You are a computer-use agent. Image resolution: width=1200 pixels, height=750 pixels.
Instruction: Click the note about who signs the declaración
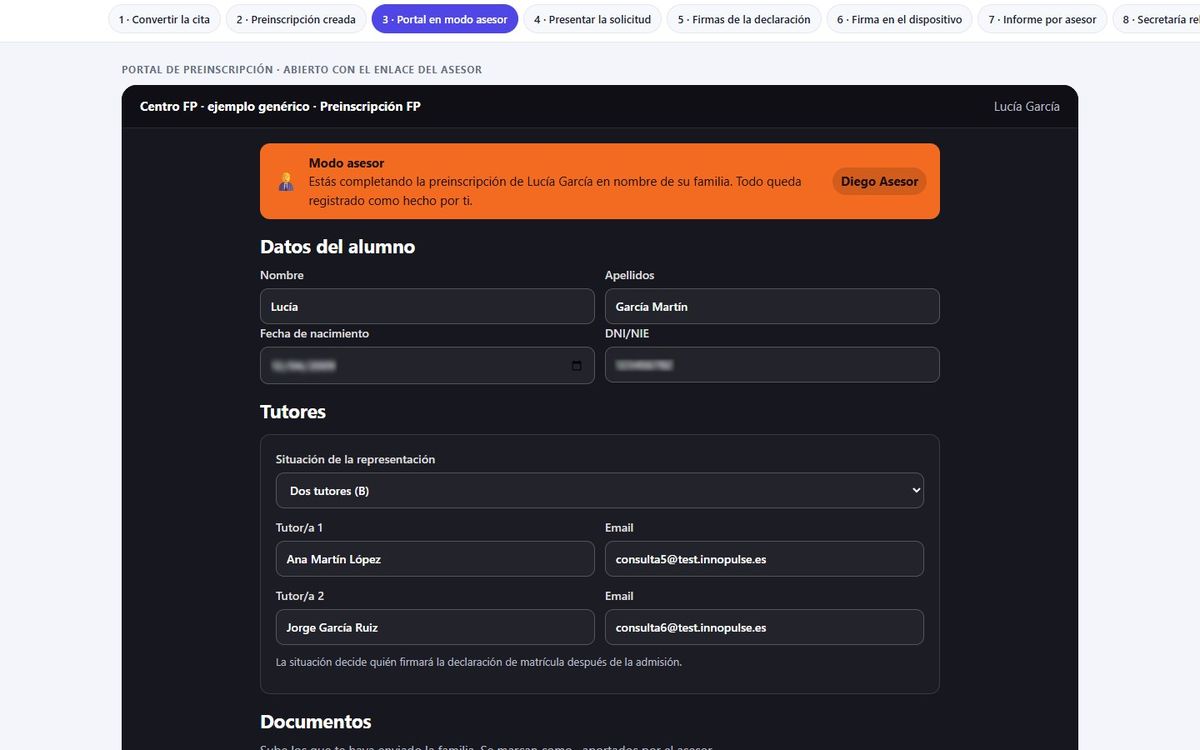[x=479, y=662]
